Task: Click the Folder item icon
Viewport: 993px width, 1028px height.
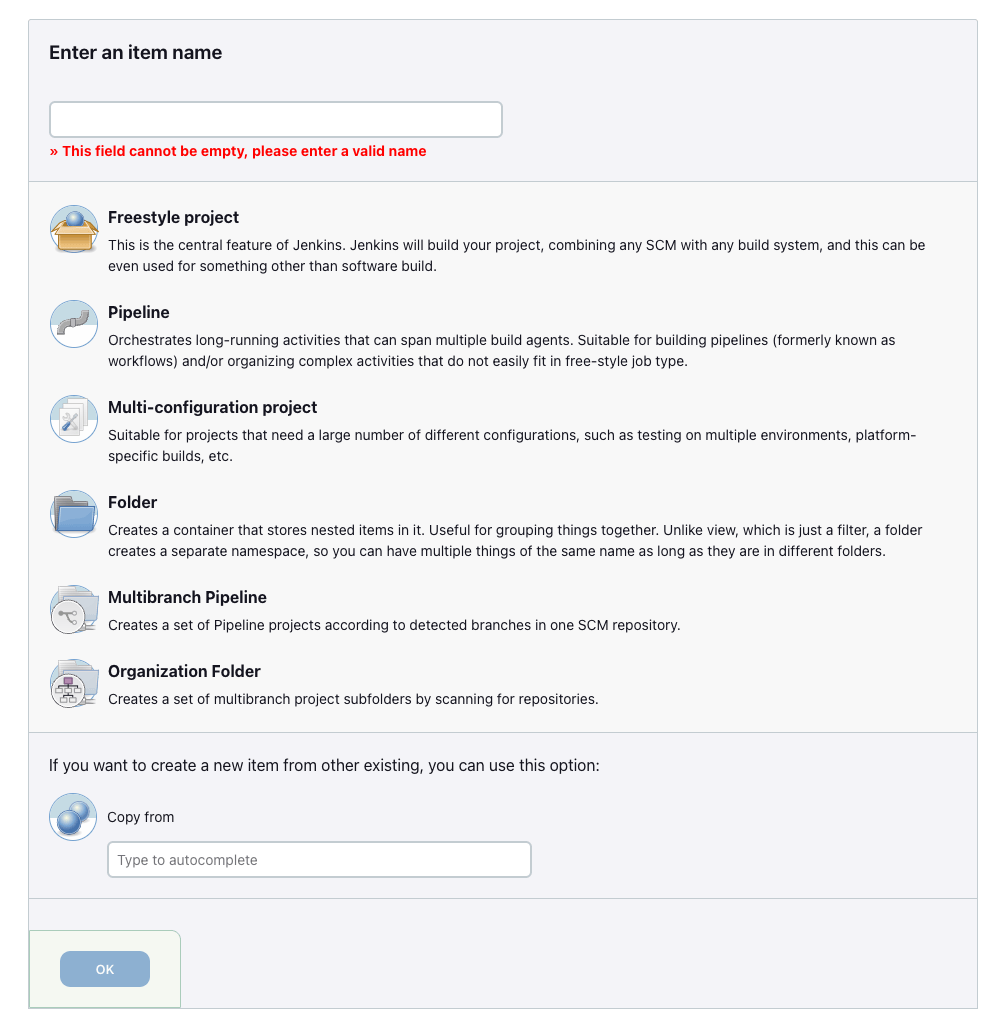Action: tap(74, 514)
